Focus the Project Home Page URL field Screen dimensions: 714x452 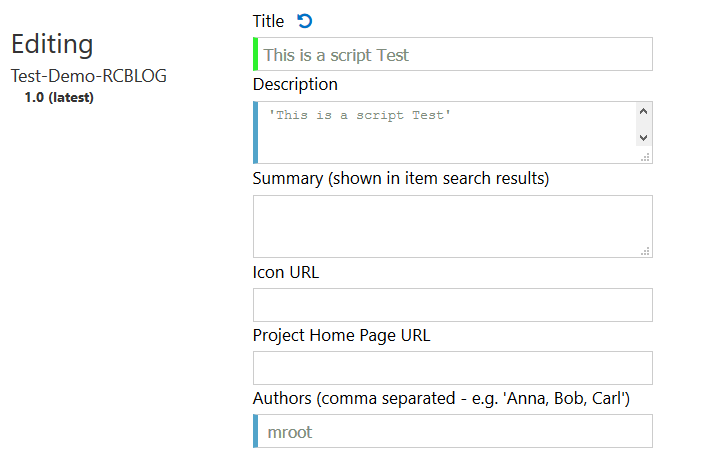point(452,368)
